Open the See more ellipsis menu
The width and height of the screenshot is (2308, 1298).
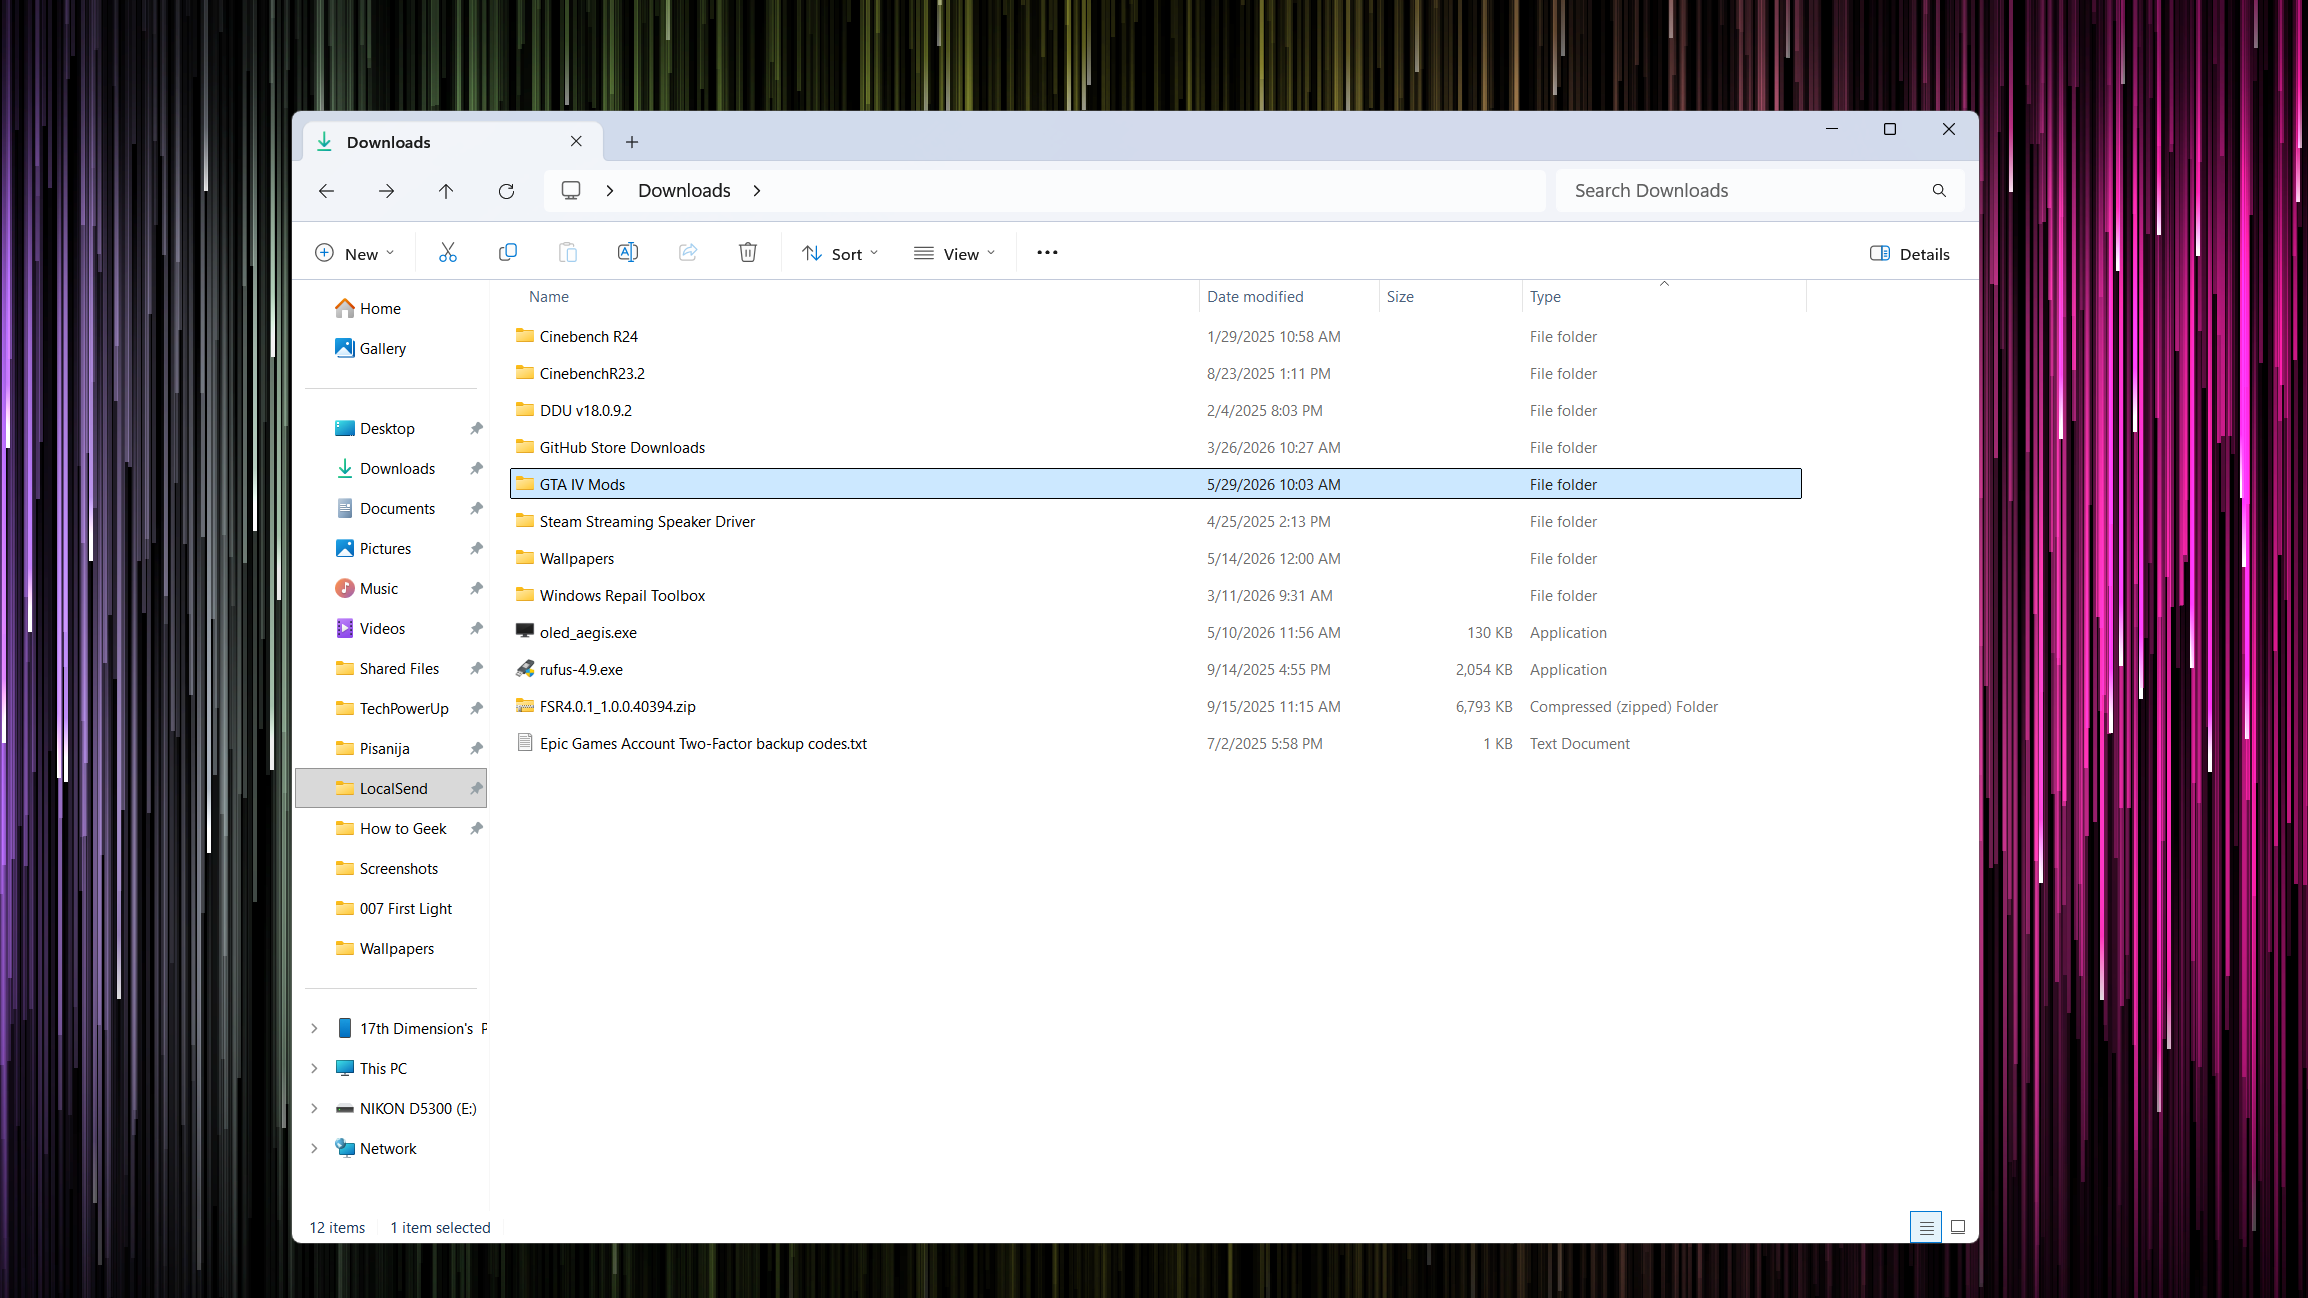1047,253
